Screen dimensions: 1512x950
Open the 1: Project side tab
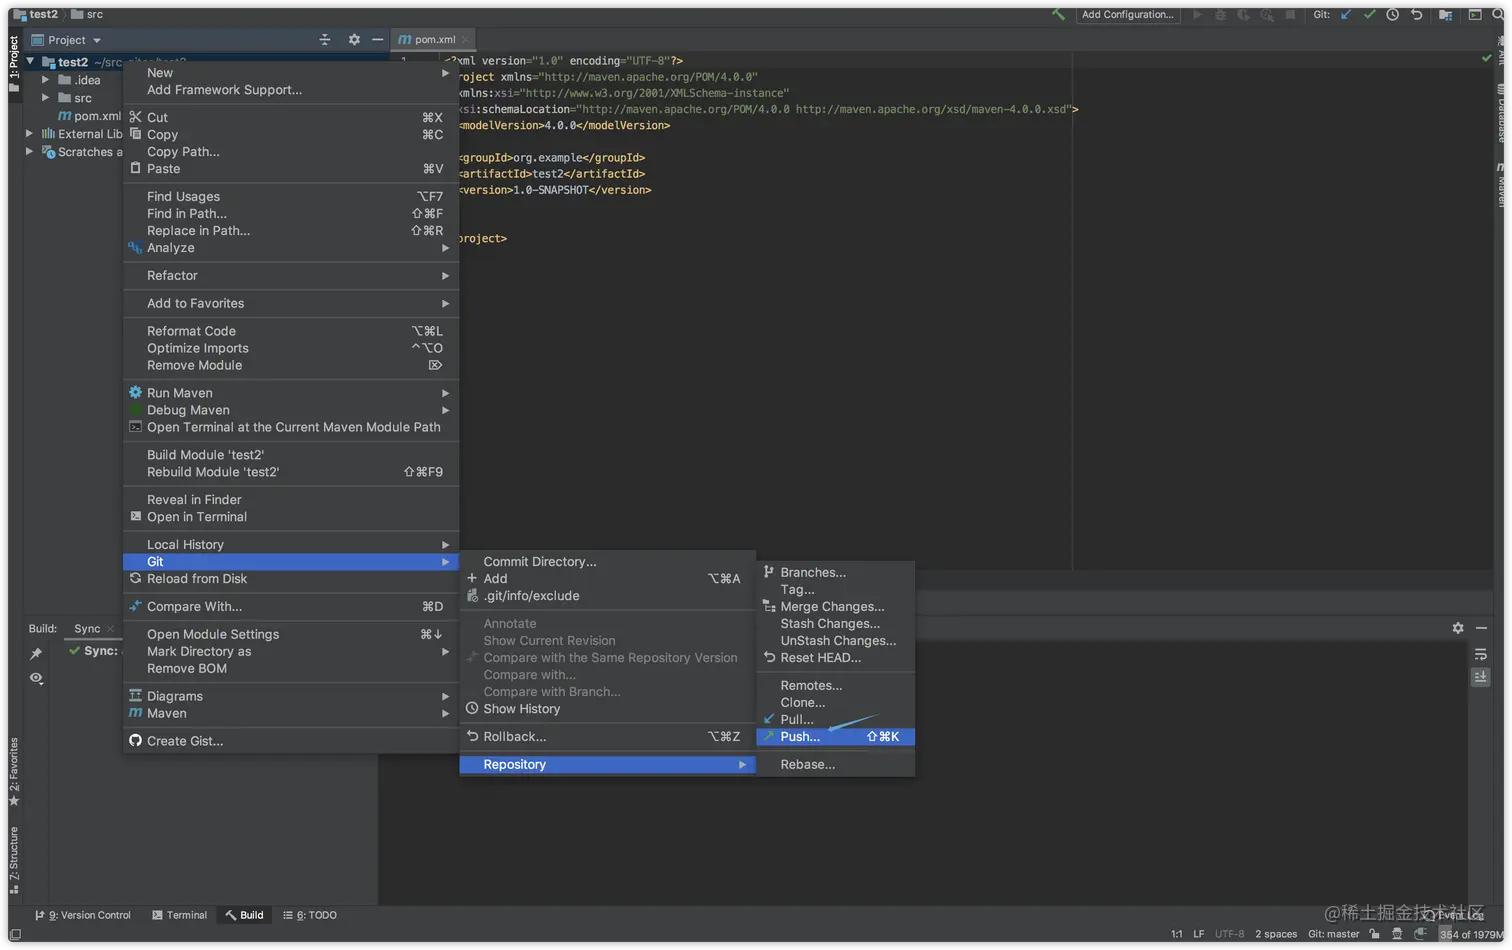click(14, 64)
